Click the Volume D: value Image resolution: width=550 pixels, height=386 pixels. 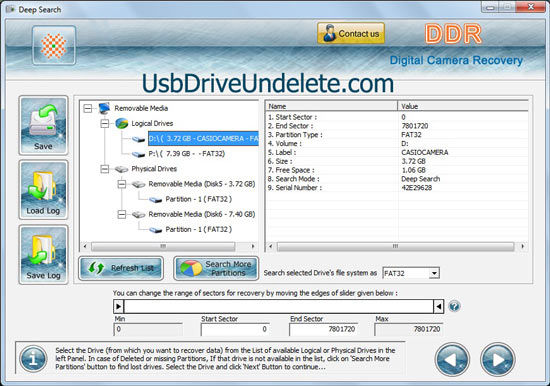point(404,144)
